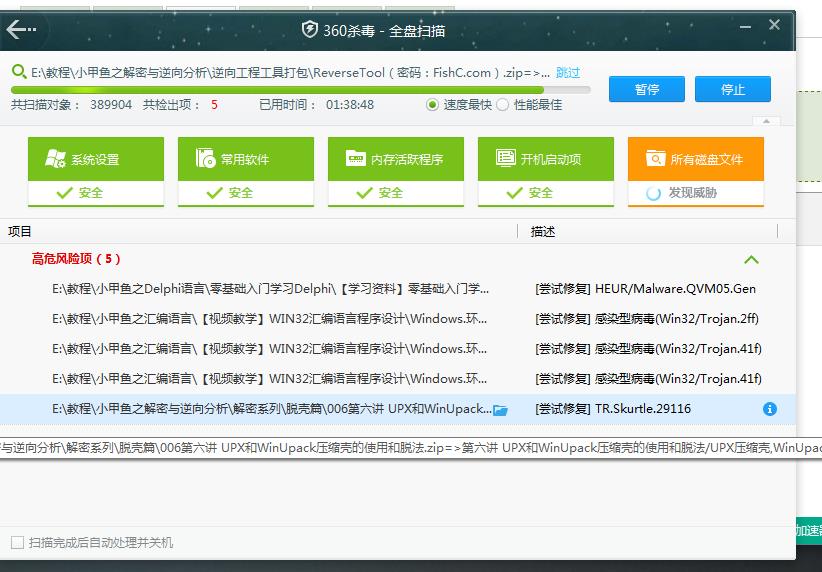Click 共扫描对象 count 389904
This screenshot has height=572, width=822.
[x=111, y=105]
